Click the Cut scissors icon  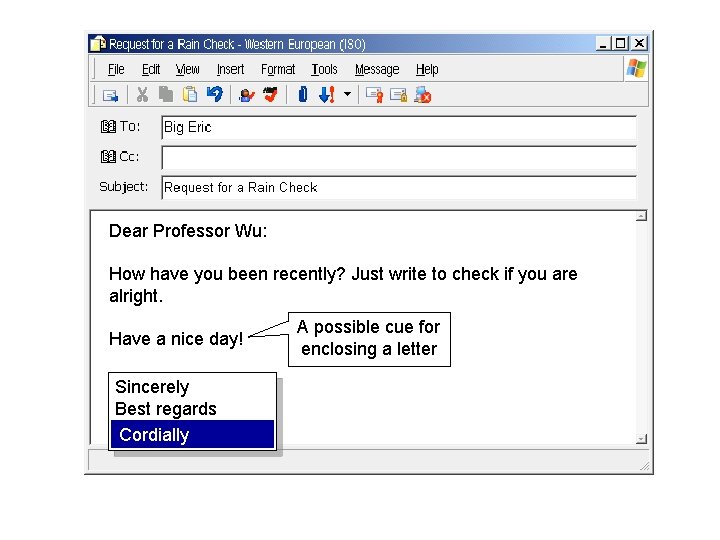click(142, 95)
